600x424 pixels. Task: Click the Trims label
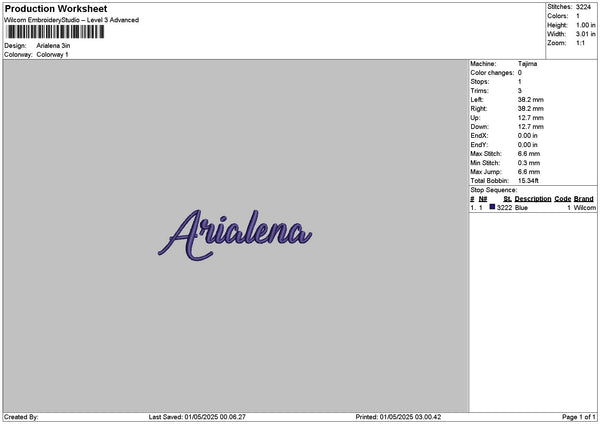479,91
